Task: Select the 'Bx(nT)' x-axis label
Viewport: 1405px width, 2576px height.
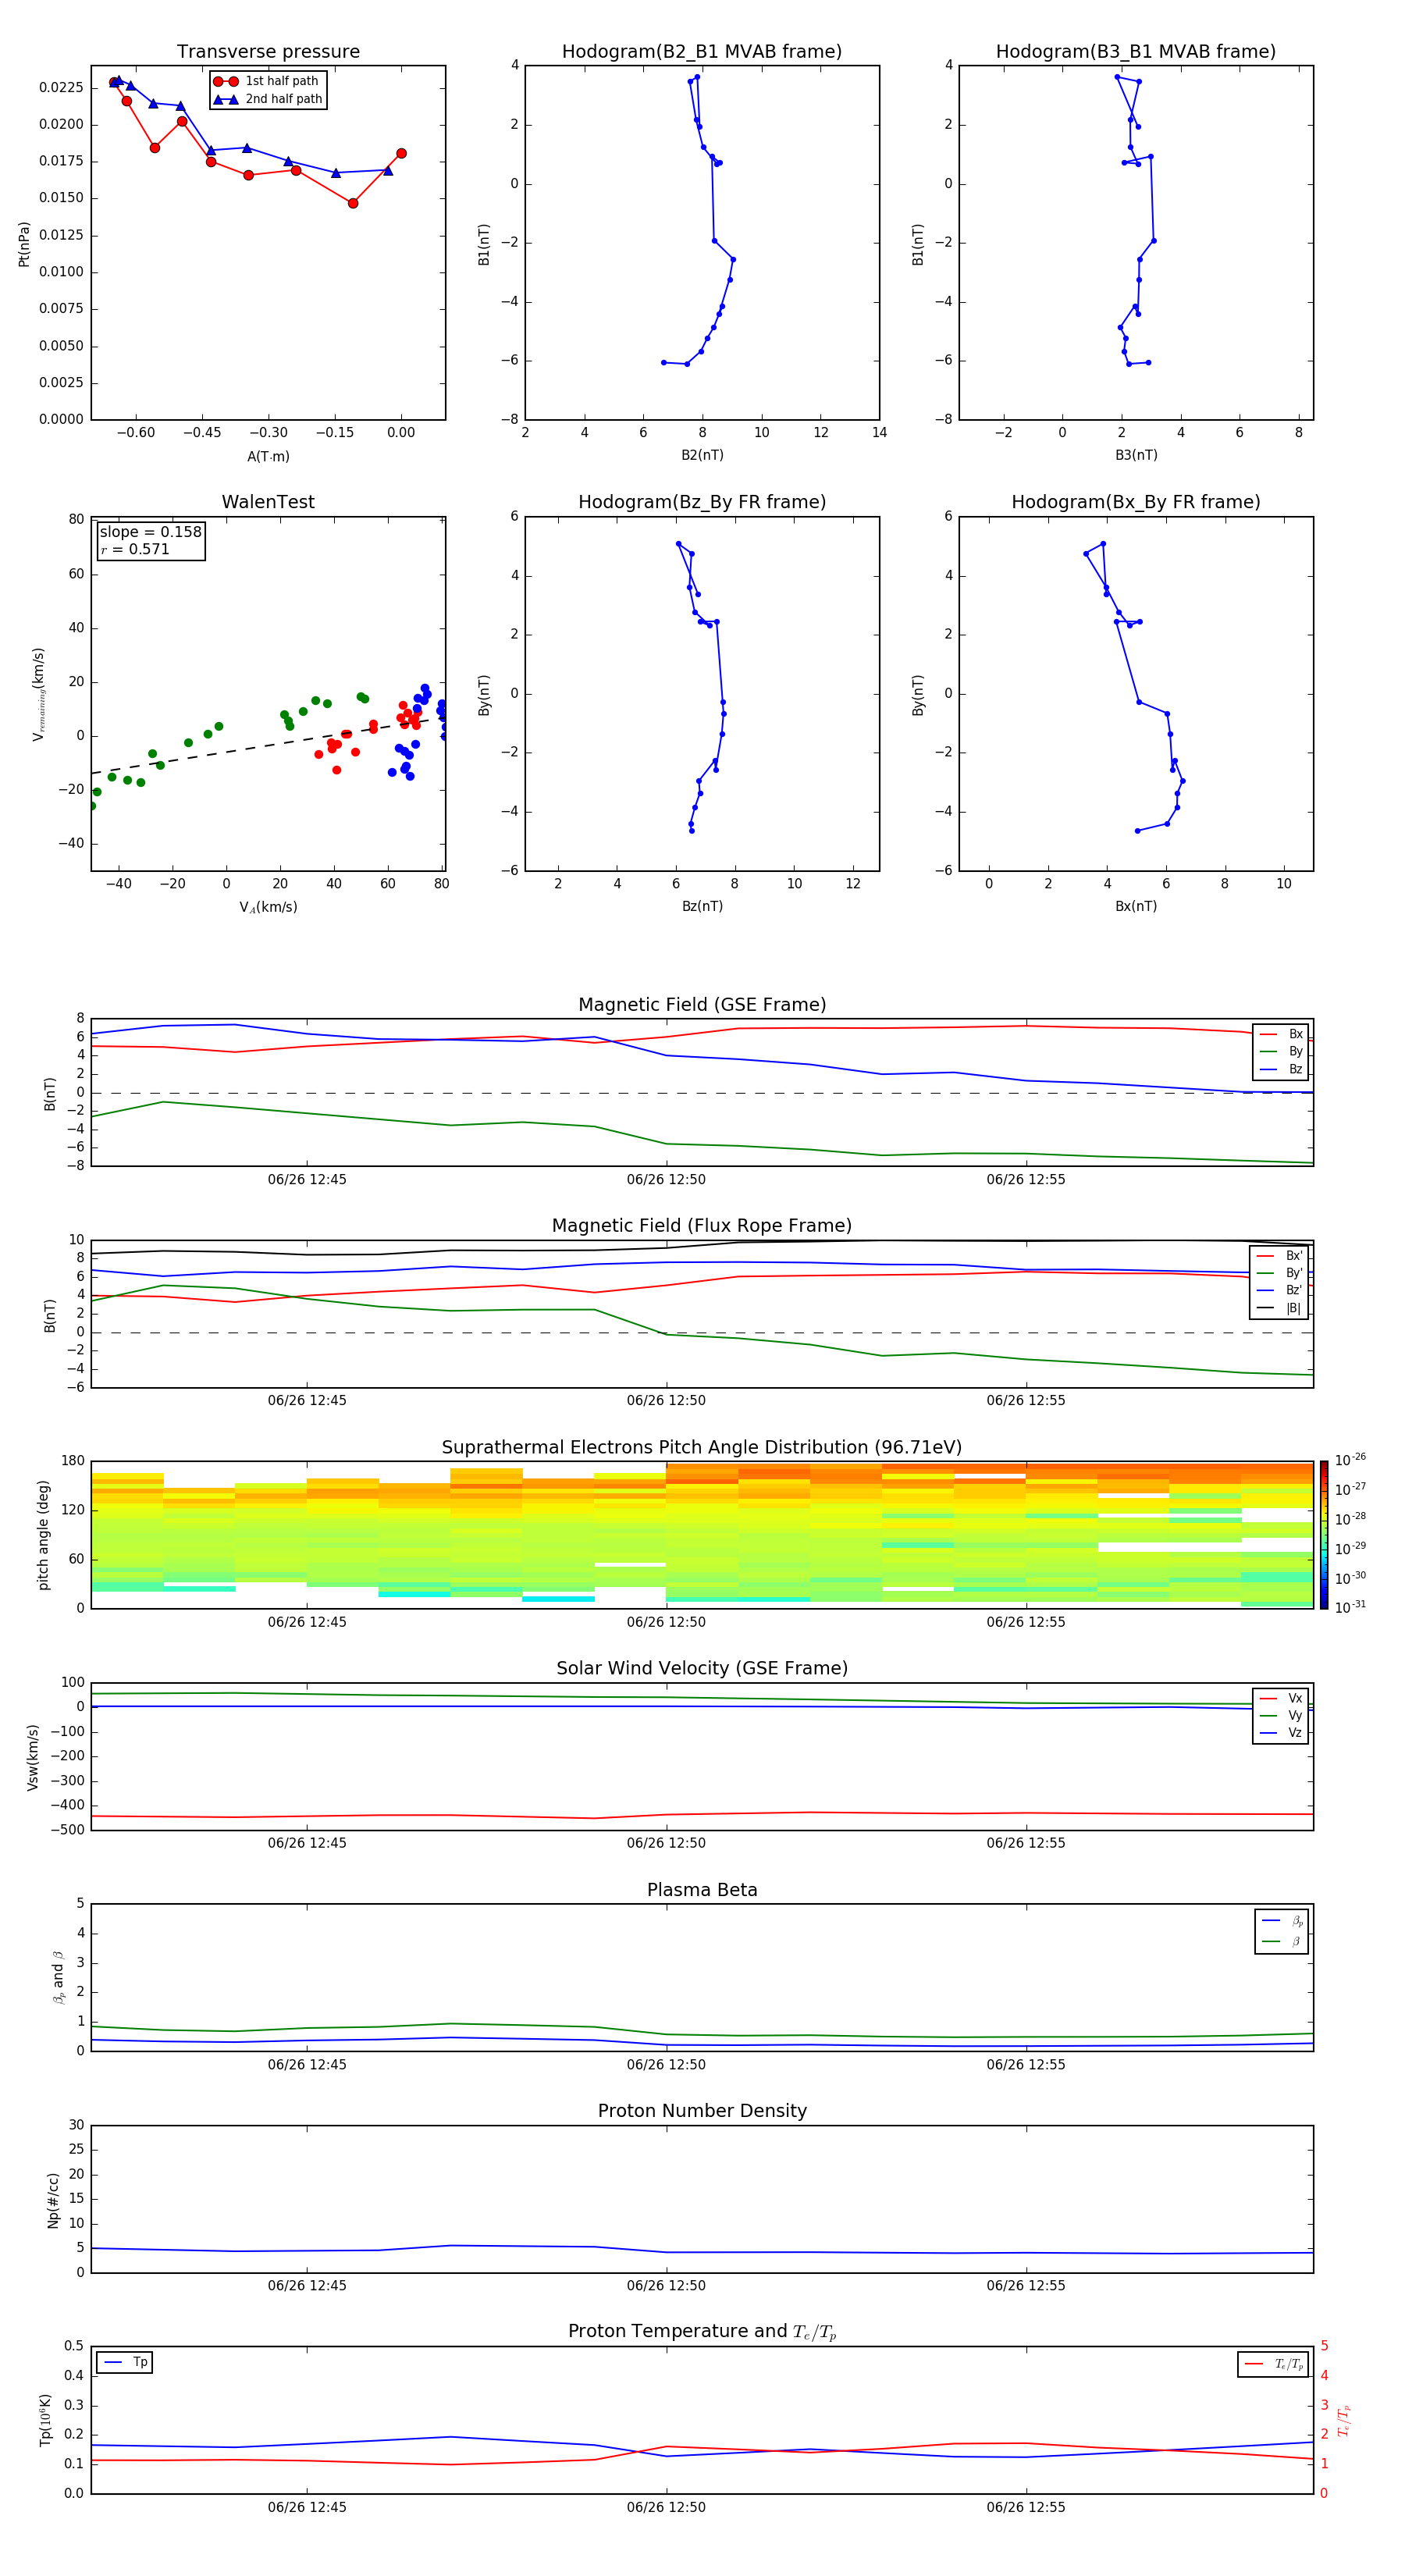Action: click(x=1136, y=906)
